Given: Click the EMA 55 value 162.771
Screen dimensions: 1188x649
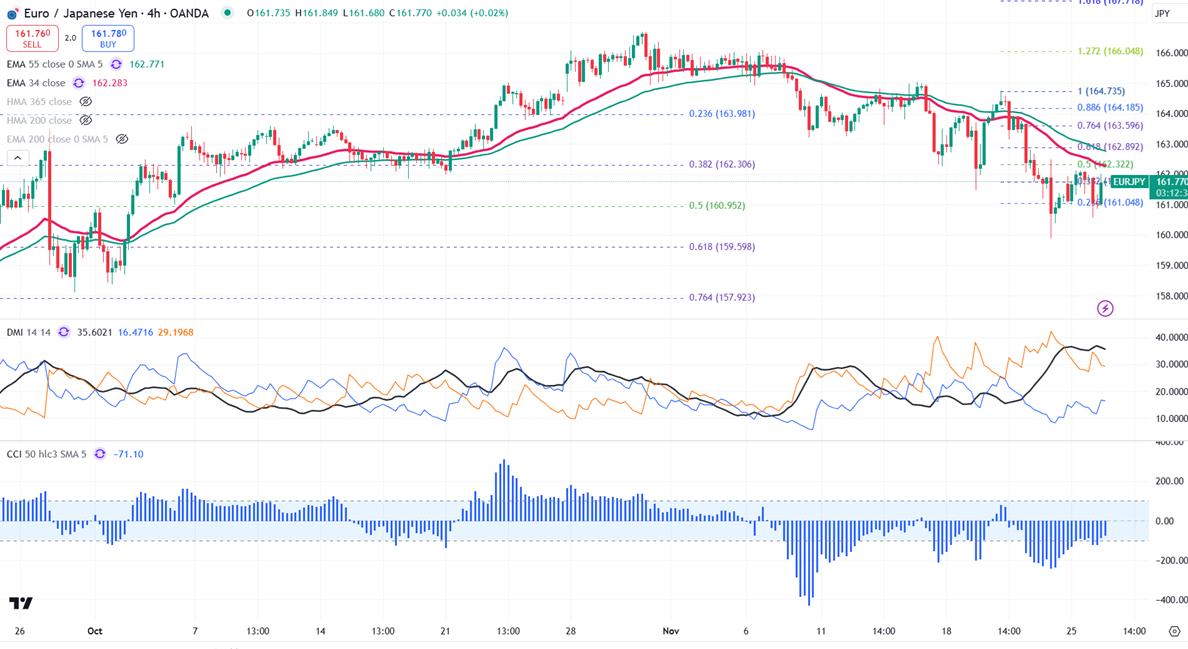Looking at the screenshot, I should click(149, 64).
